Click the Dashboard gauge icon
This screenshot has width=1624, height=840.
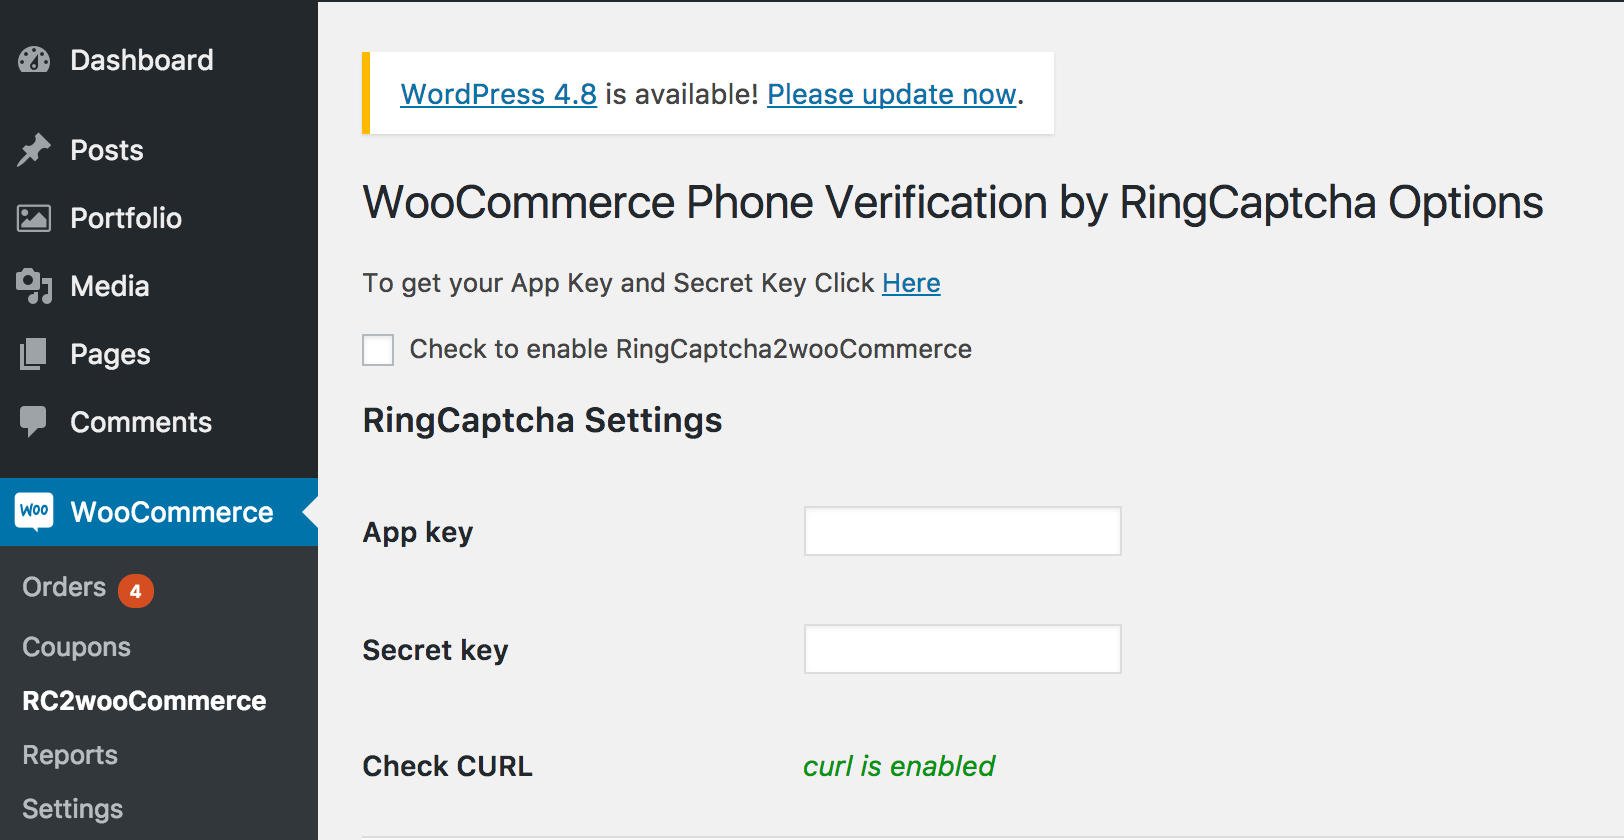pyautogui.click(x=34, y=60)
